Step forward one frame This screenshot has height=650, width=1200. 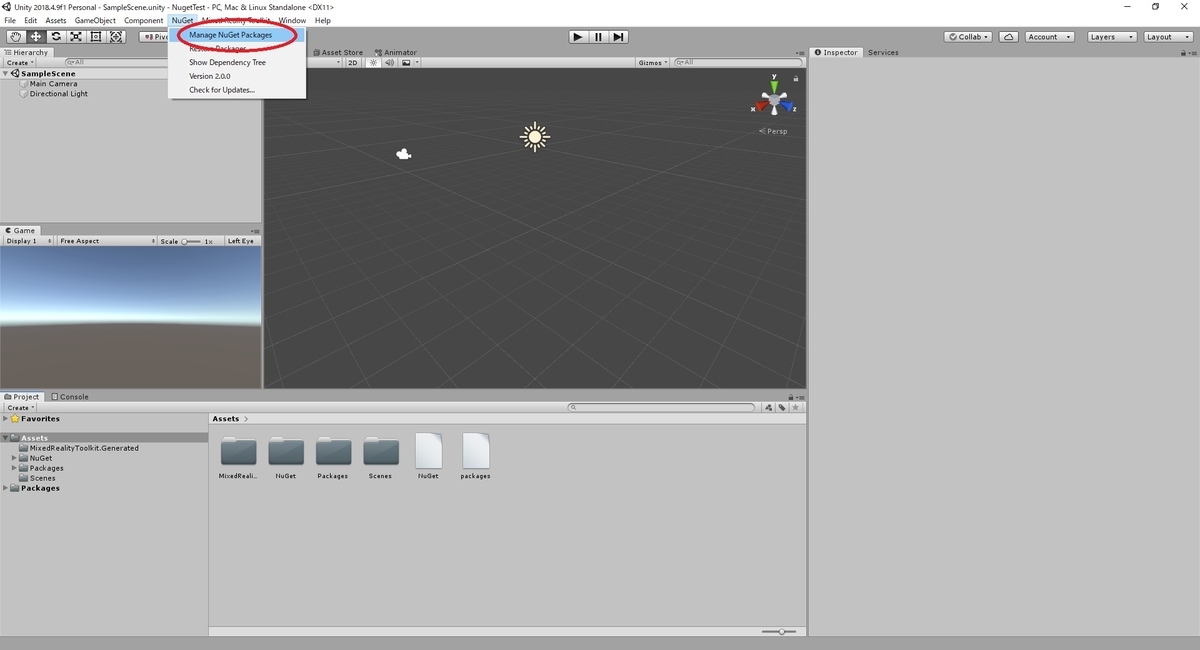point(619,37)
